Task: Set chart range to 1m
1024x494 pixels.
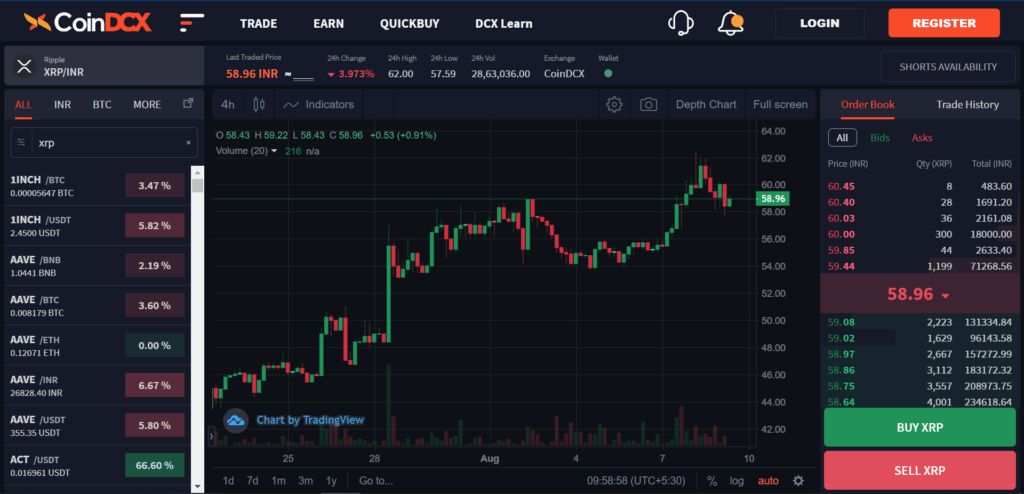Action: pos(279,481)
